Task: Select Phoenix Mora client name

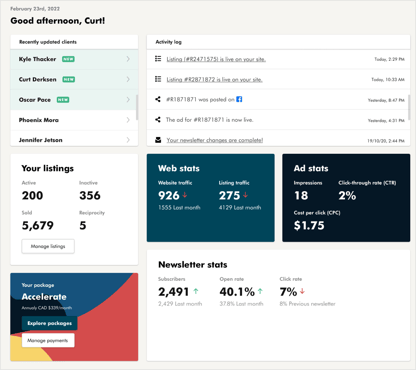Action: click(x=39, y=120)
